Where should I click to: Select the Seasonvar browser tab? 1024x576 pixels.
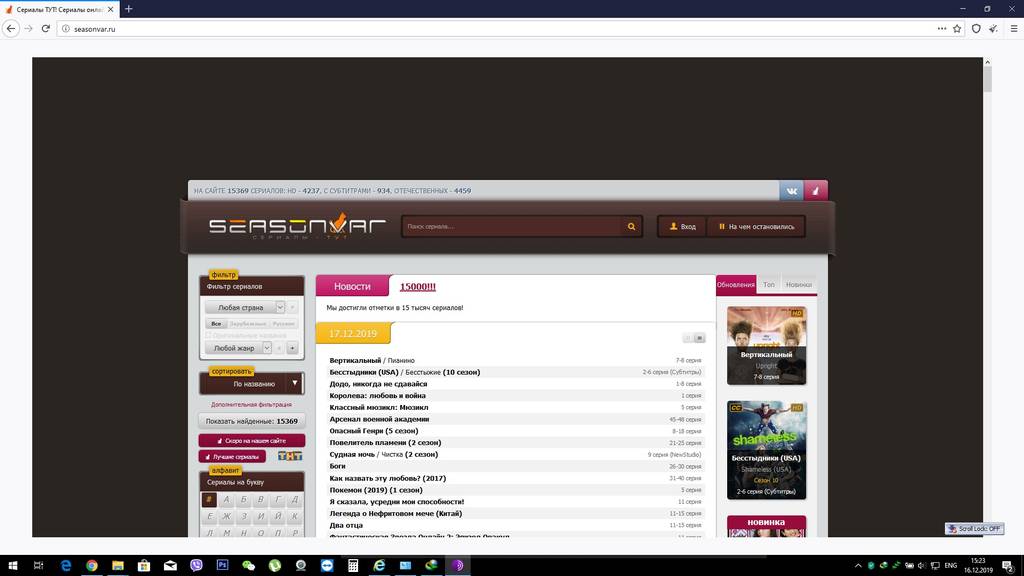(x=60, y=9)
